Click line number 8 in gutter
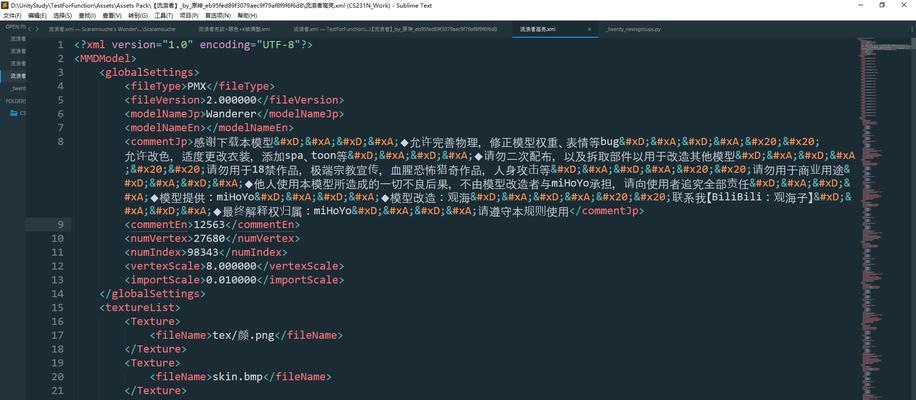The image size is (916, 400). click(x=61, y=141)
